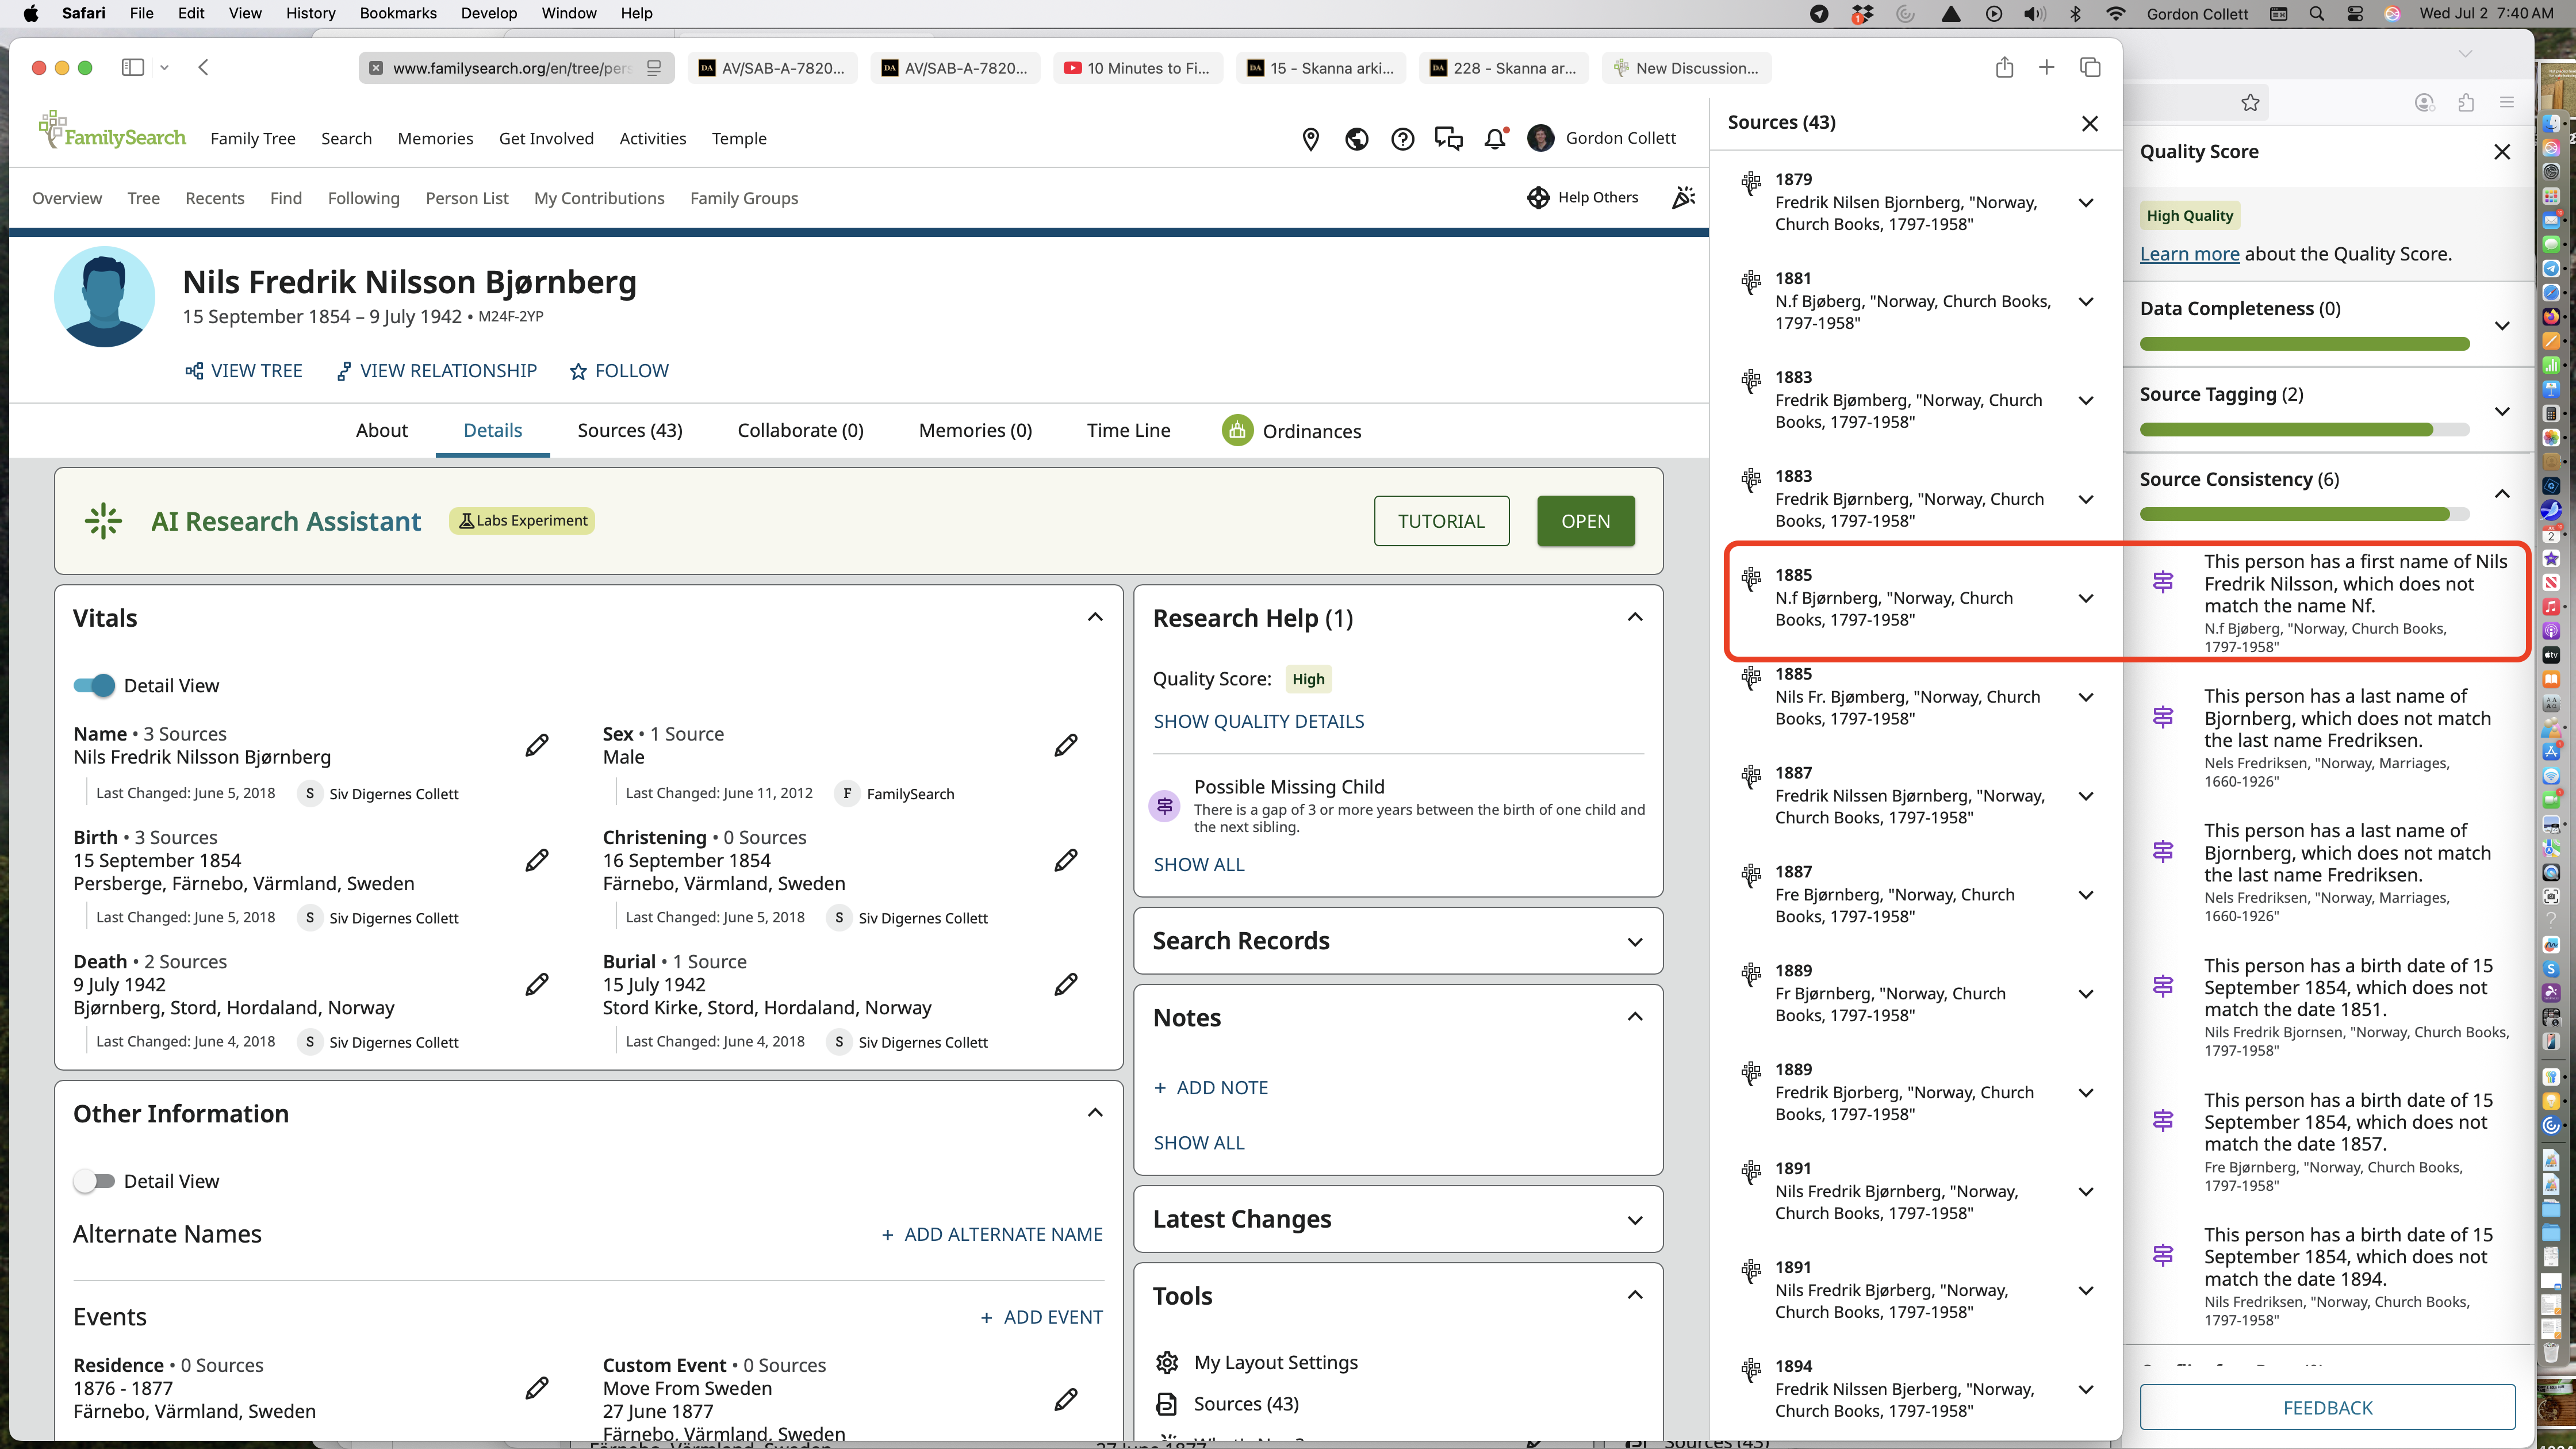
Task: Open the help question mark icon
Action: [x=1402, y=139]
